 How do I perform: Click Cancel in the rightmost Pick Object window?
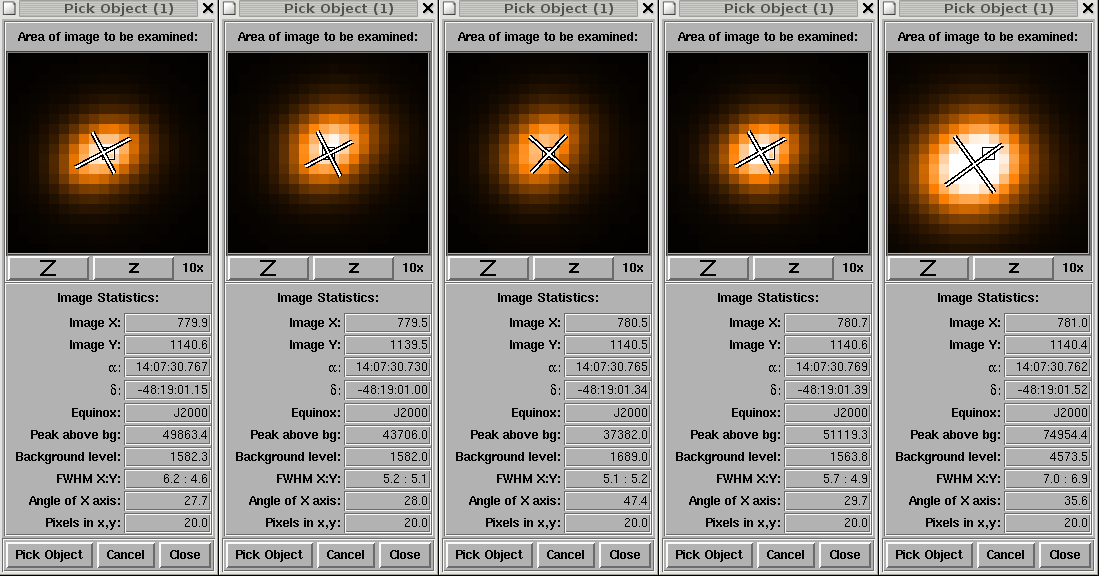tap(1005, 555)
